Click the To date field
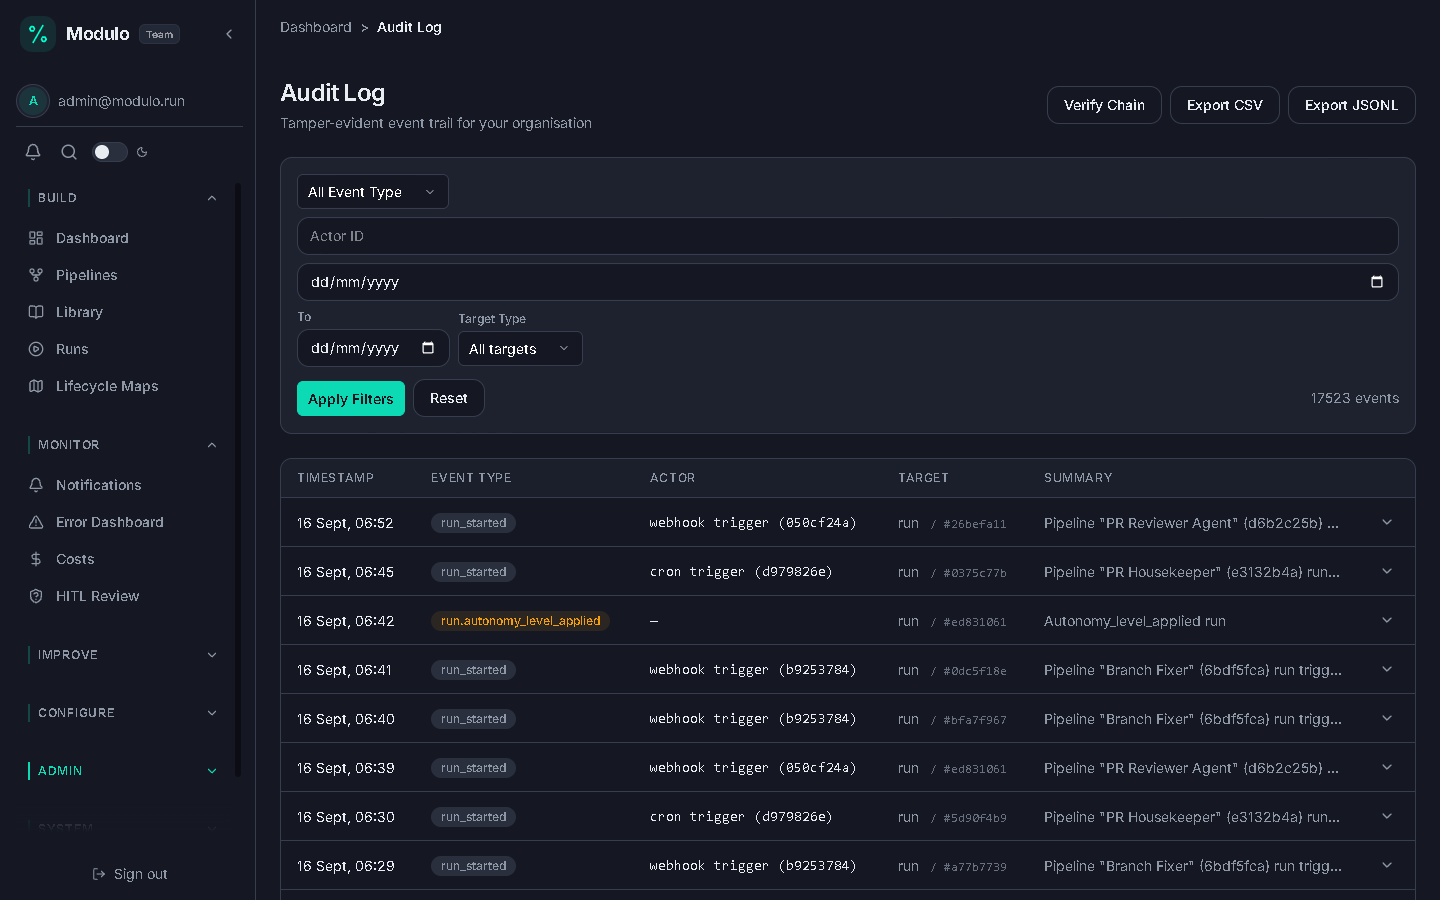The height and width of the screenshot is (900, 1440). coord(373,348)
